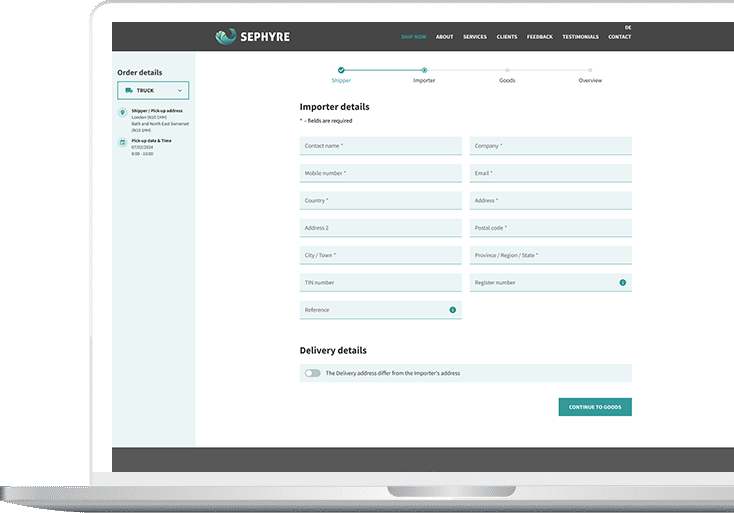The image size is (734, 513).
Task: Toggle the Delivery address differs switch
Action: coord(313,373)
